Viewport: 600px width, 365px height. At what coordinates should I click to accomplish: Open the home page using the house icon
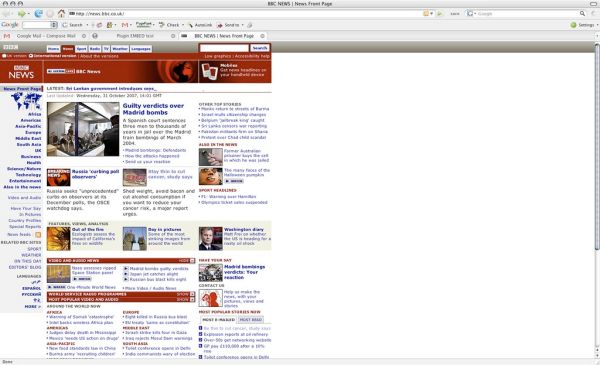click(61, 13)
